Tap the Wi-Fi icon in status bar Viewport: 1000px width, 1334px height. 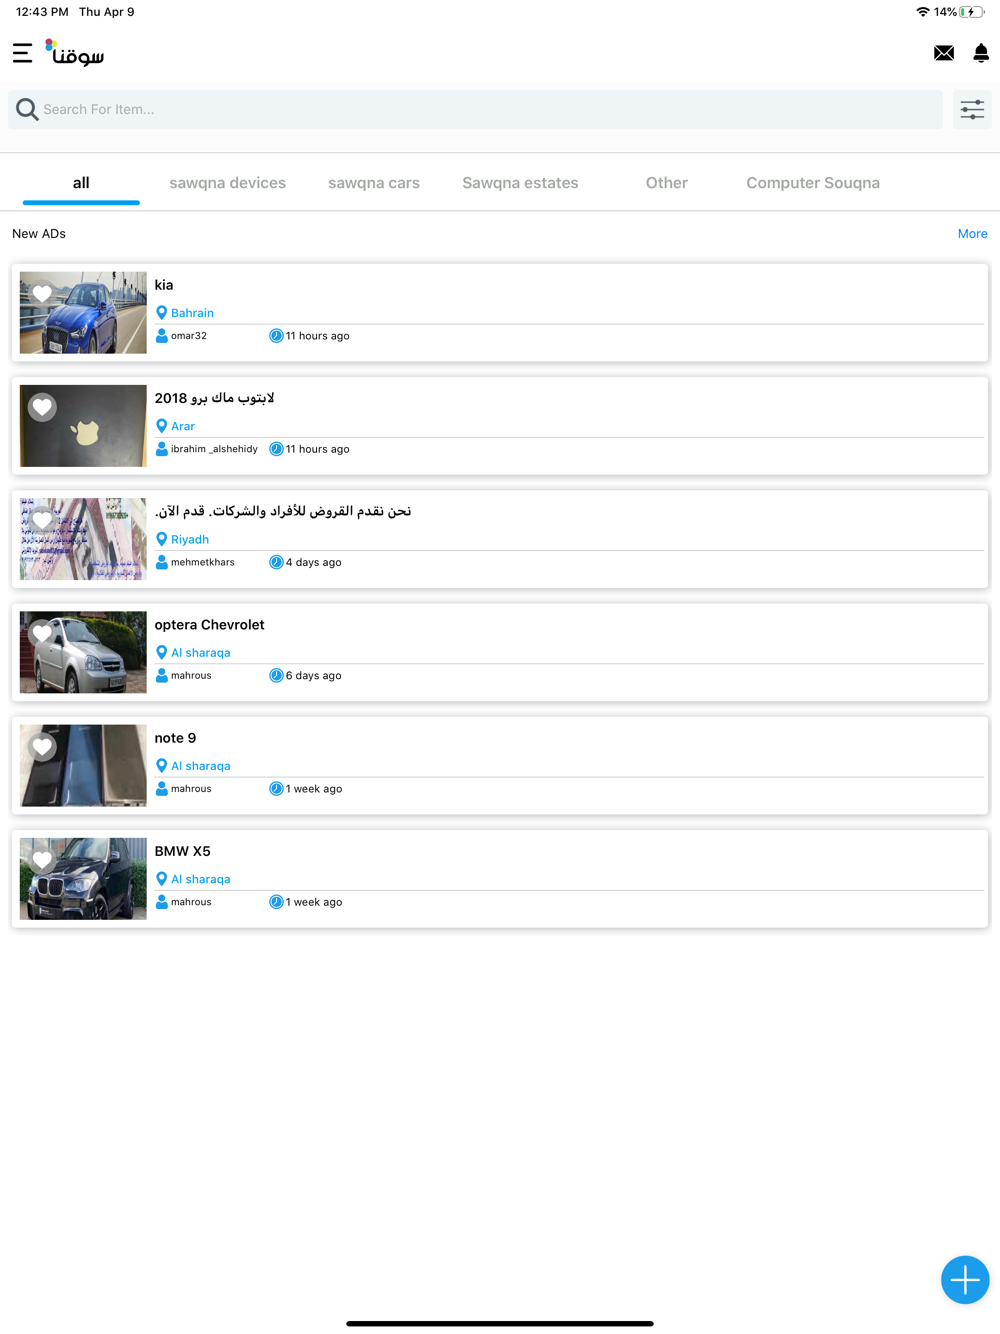point(923,12)
